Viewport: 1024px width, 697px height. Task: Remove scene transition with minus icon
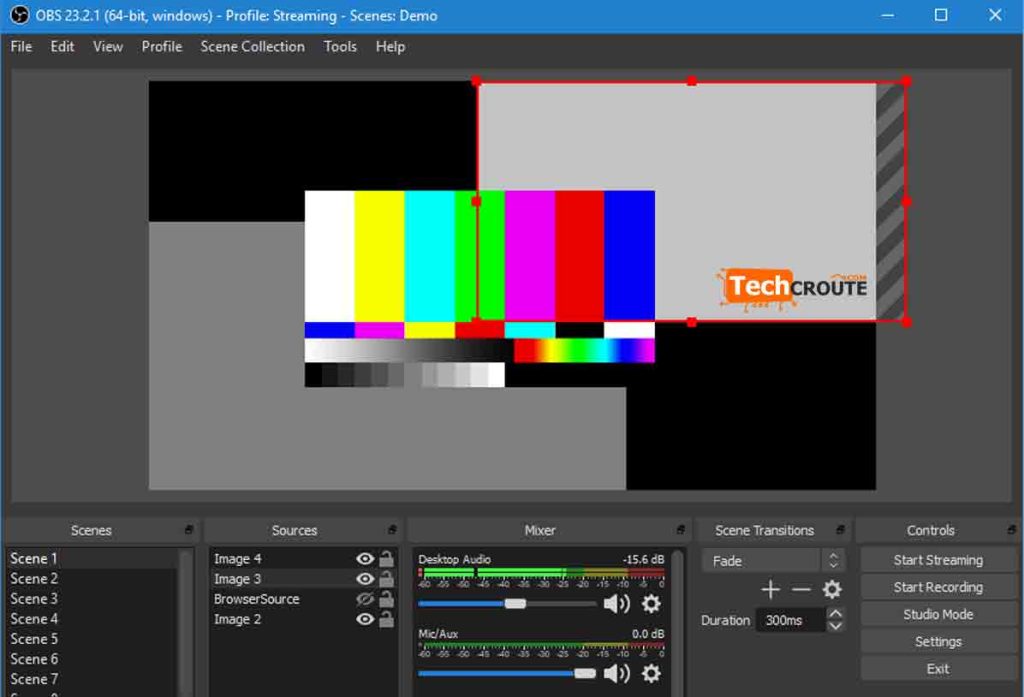point(801,589)
